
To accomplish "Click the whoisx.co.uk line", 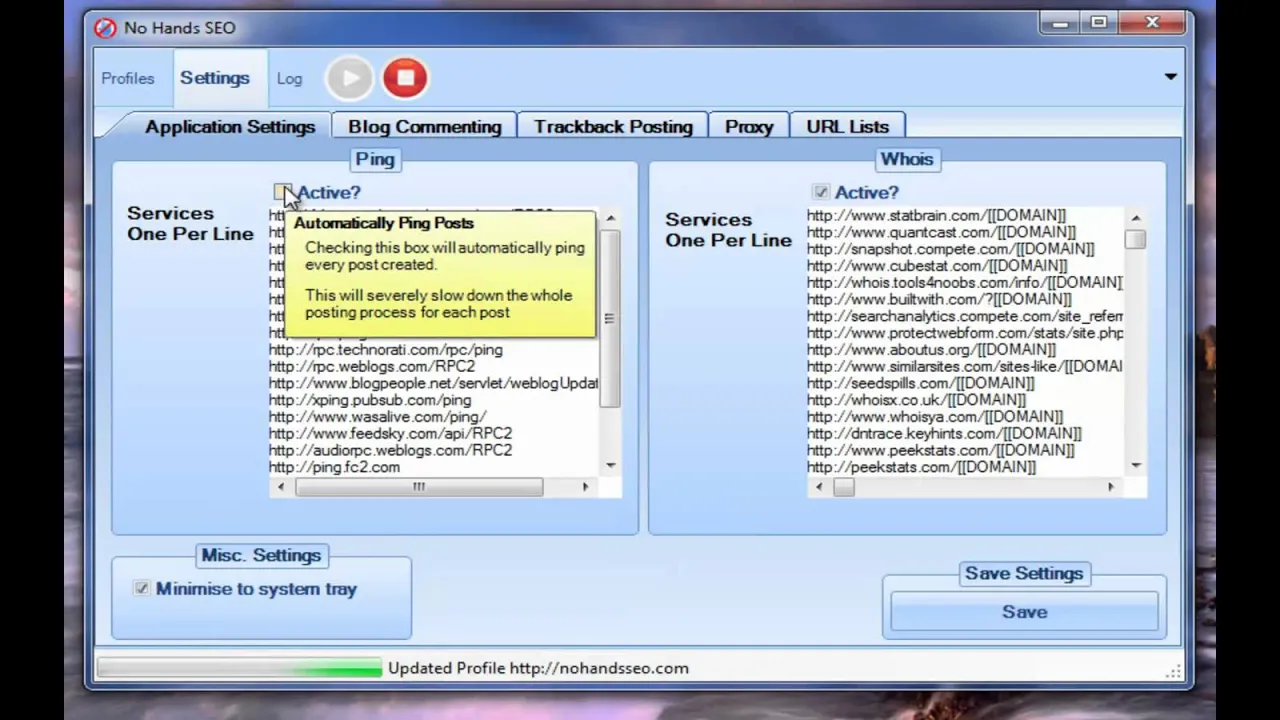I will click(x=916, y=400).
